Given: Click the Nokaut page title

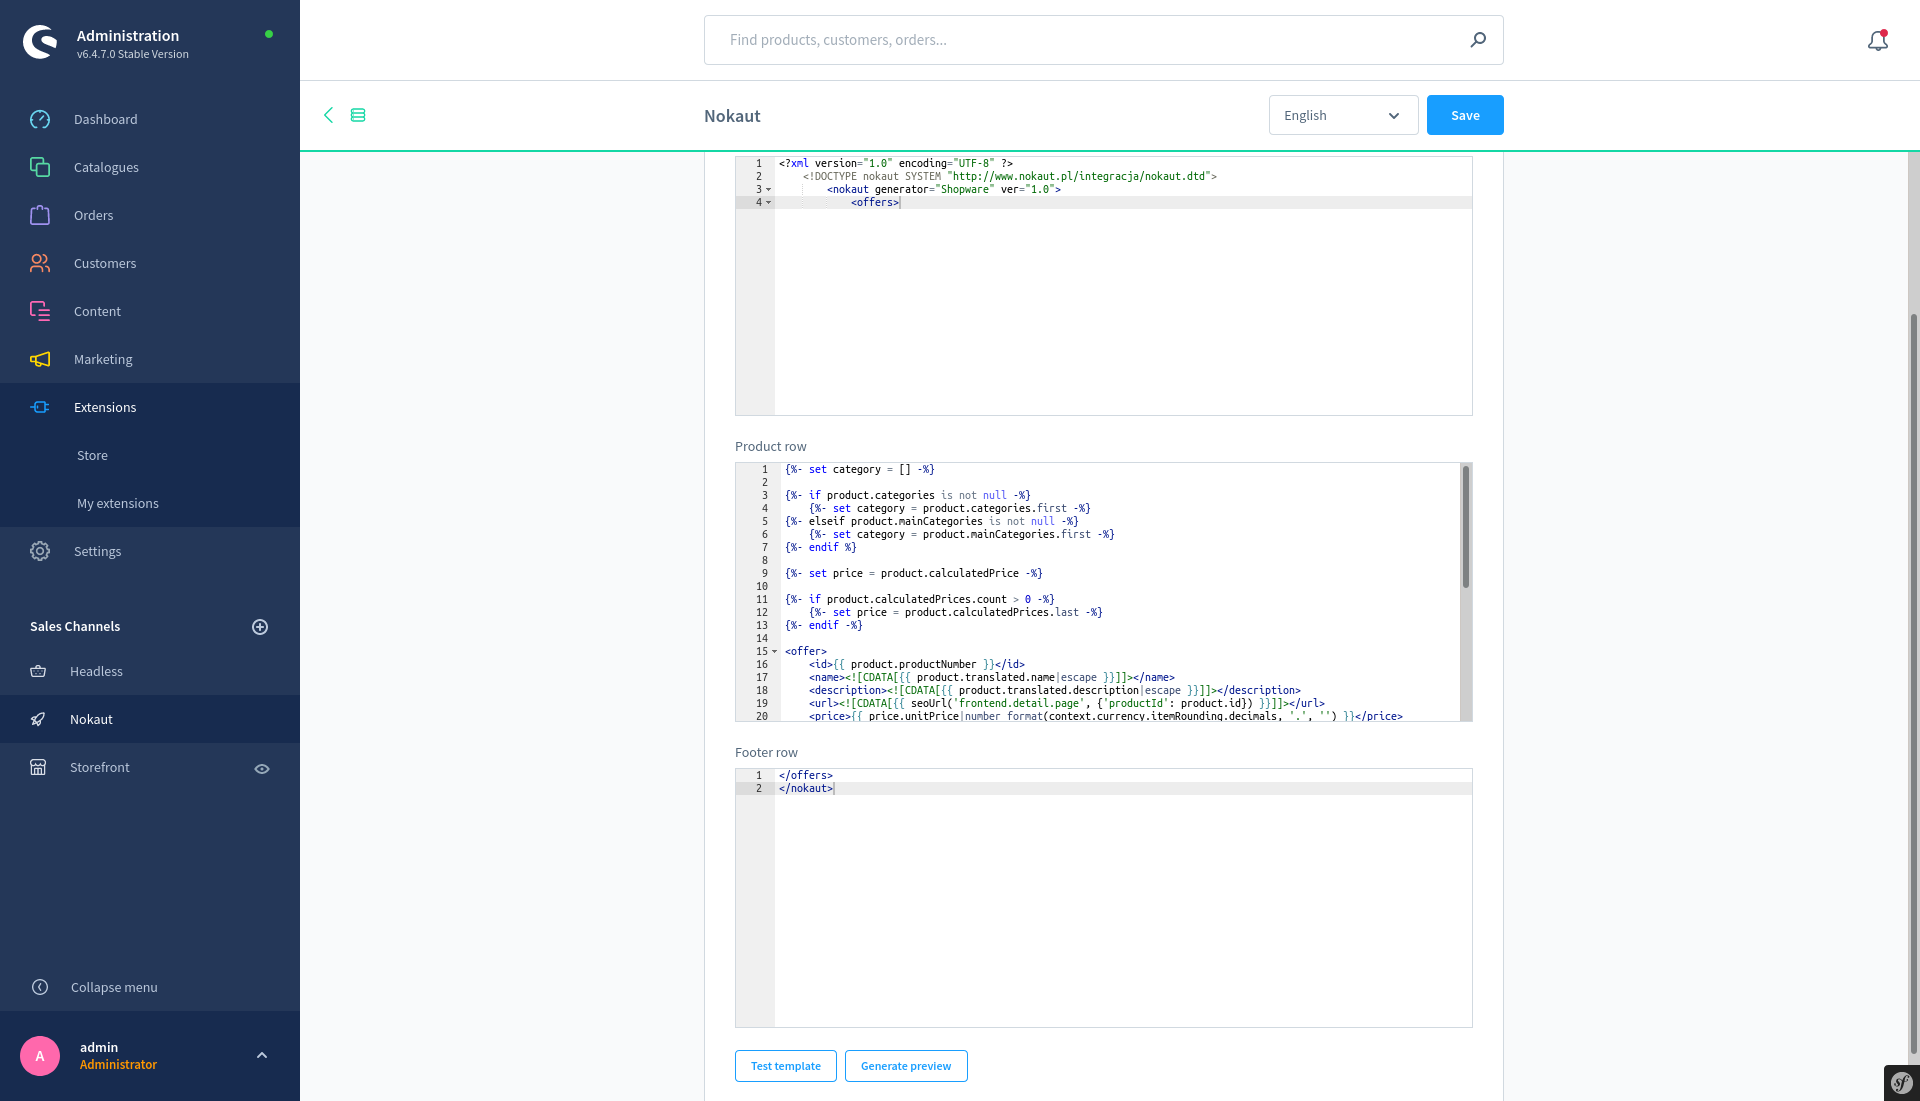Looking at the screenshot, I should pos(732,116).
